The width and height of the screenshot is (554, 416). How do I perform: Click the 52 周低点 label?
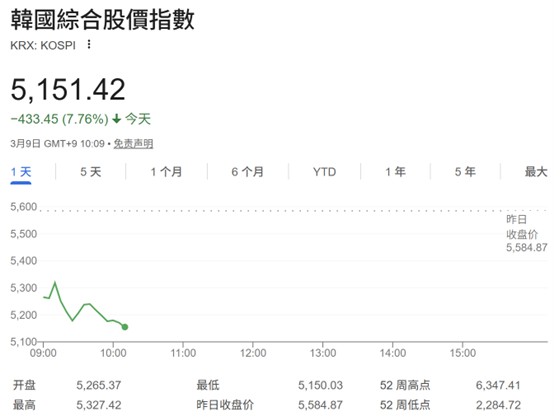[405, 405]
